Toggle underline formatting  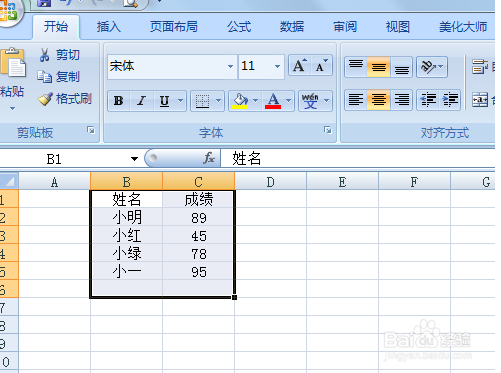(164, 101)
